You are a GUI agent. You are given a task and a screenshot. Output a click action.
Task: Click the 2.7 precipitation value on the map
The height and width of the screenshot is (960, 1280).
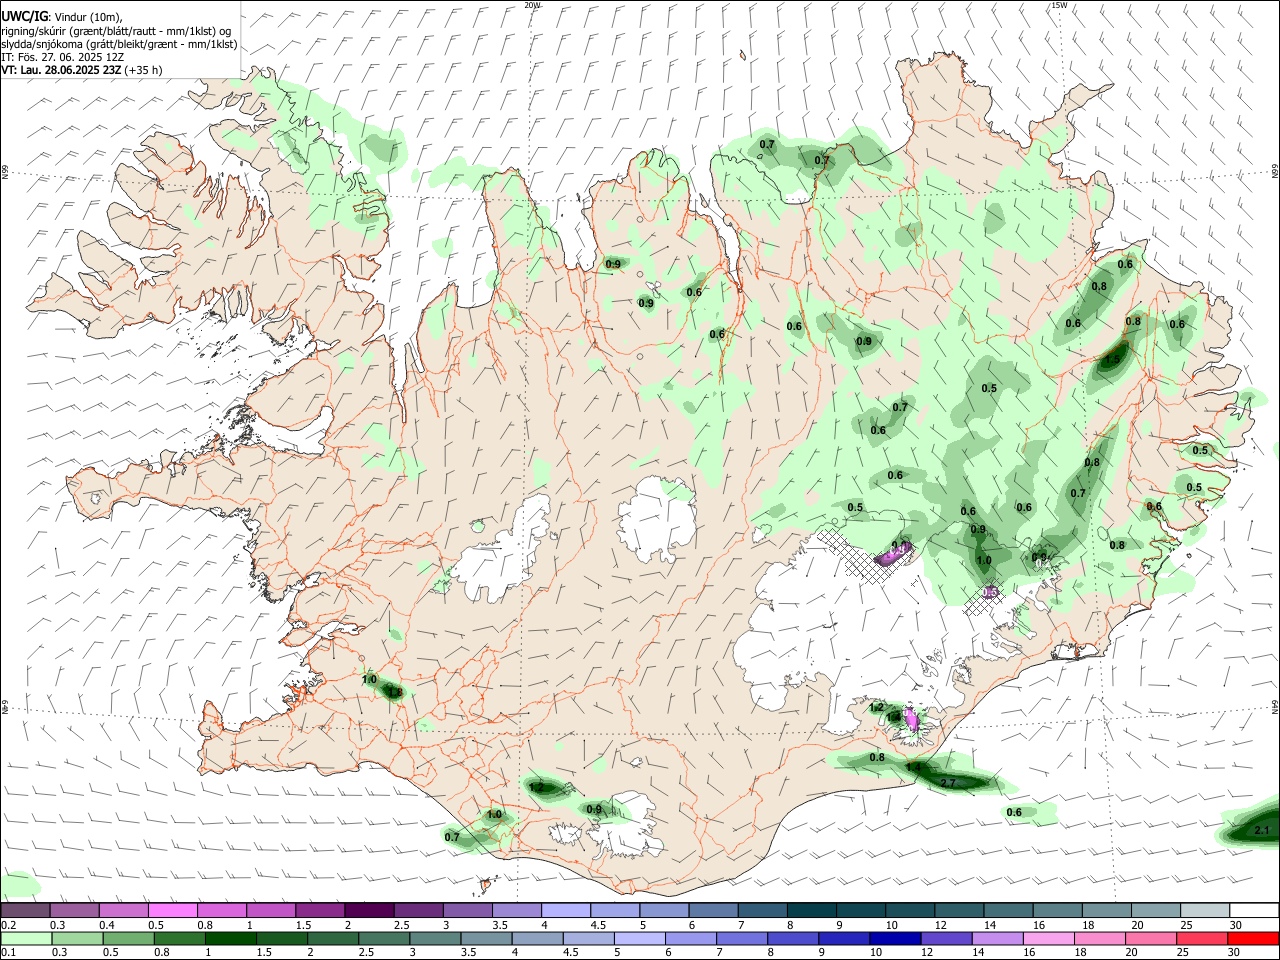point(949,782)
